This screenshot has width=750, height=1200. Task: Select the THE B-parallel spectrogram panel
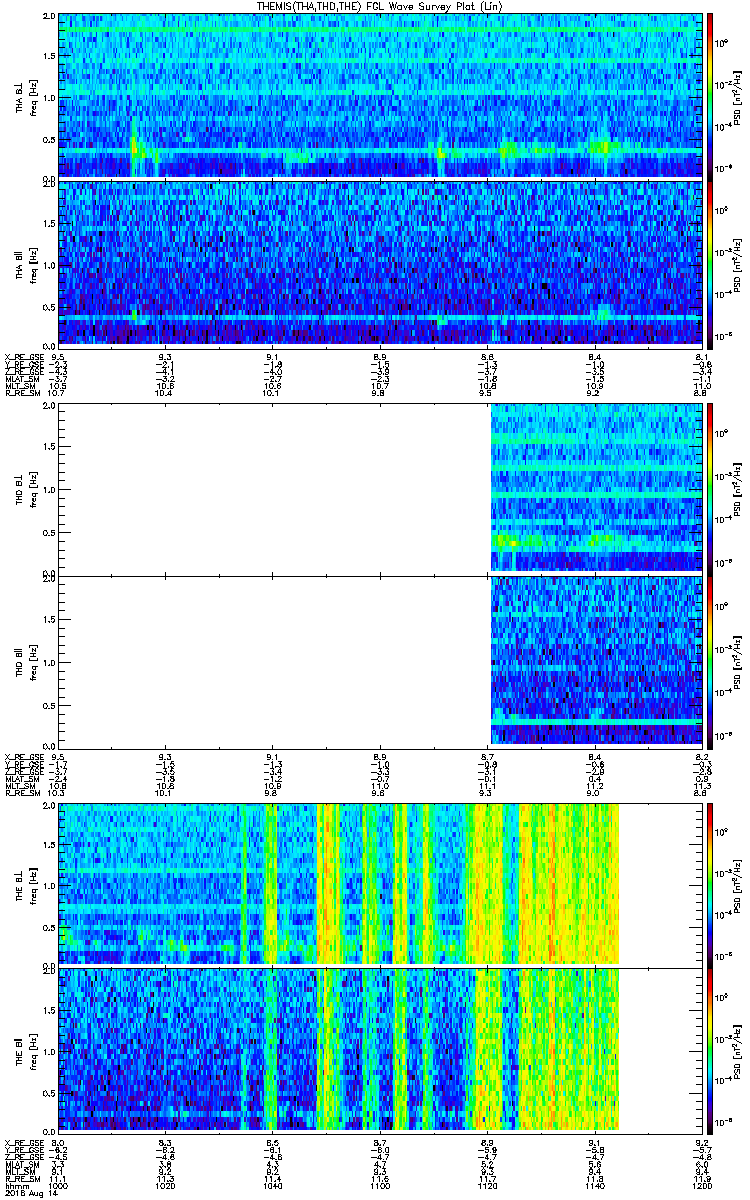(x=380, y=1049)
